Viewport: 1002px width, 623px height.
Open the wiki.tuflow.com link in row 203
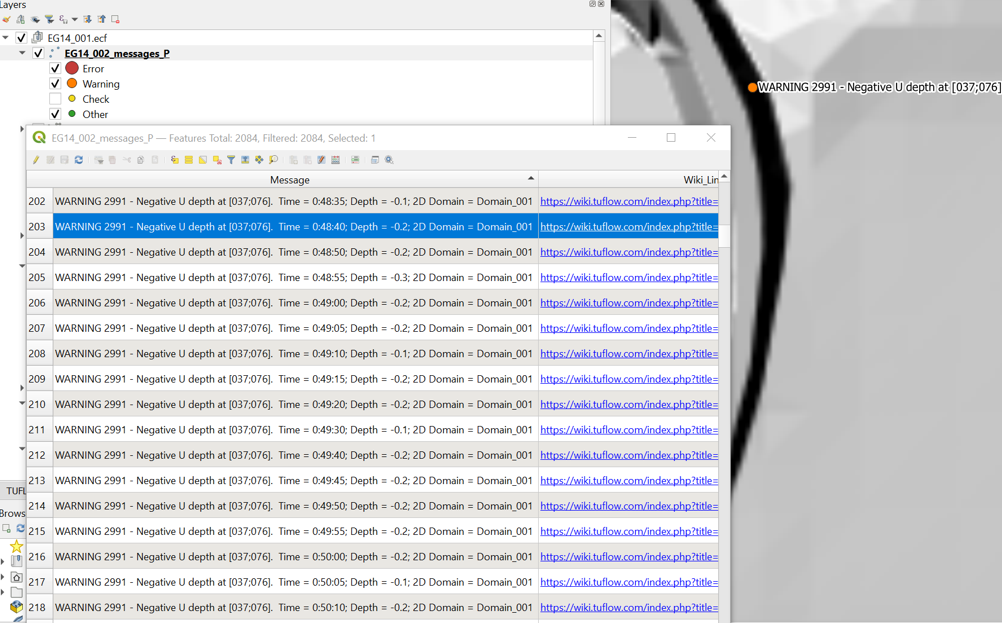627,226
